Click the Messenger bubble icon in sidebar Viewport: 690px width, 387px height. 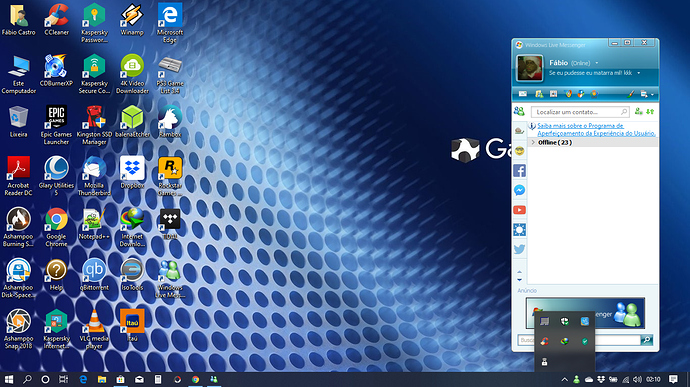(x=519, y=190)
